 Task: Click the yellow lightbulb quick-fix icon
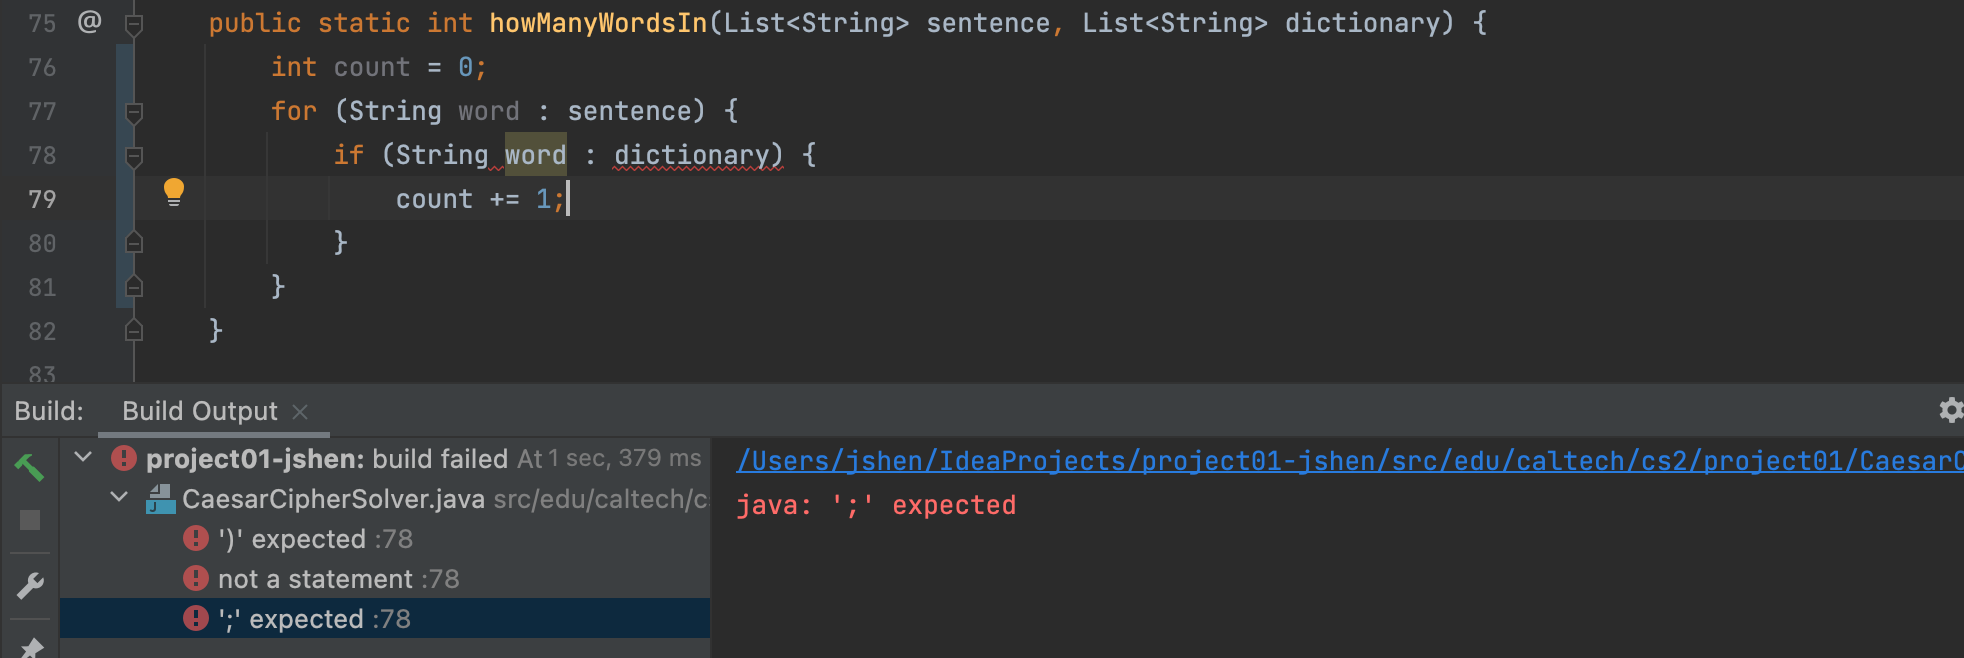click(174, 191)
